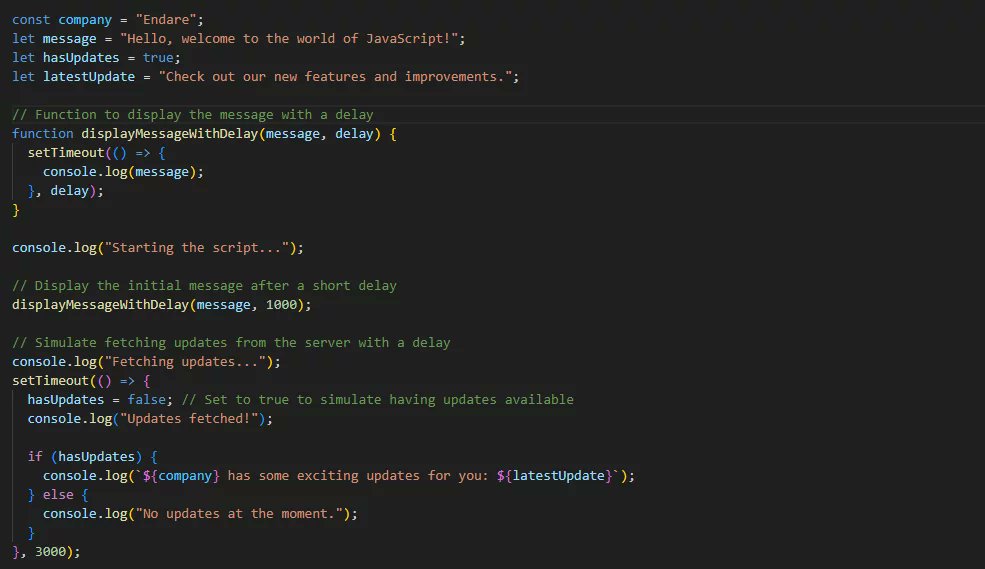Screen dimensions: 985x569
Task: Click the setTimeout call below "Fetching updates..."
Action: [x=50, y=381]
